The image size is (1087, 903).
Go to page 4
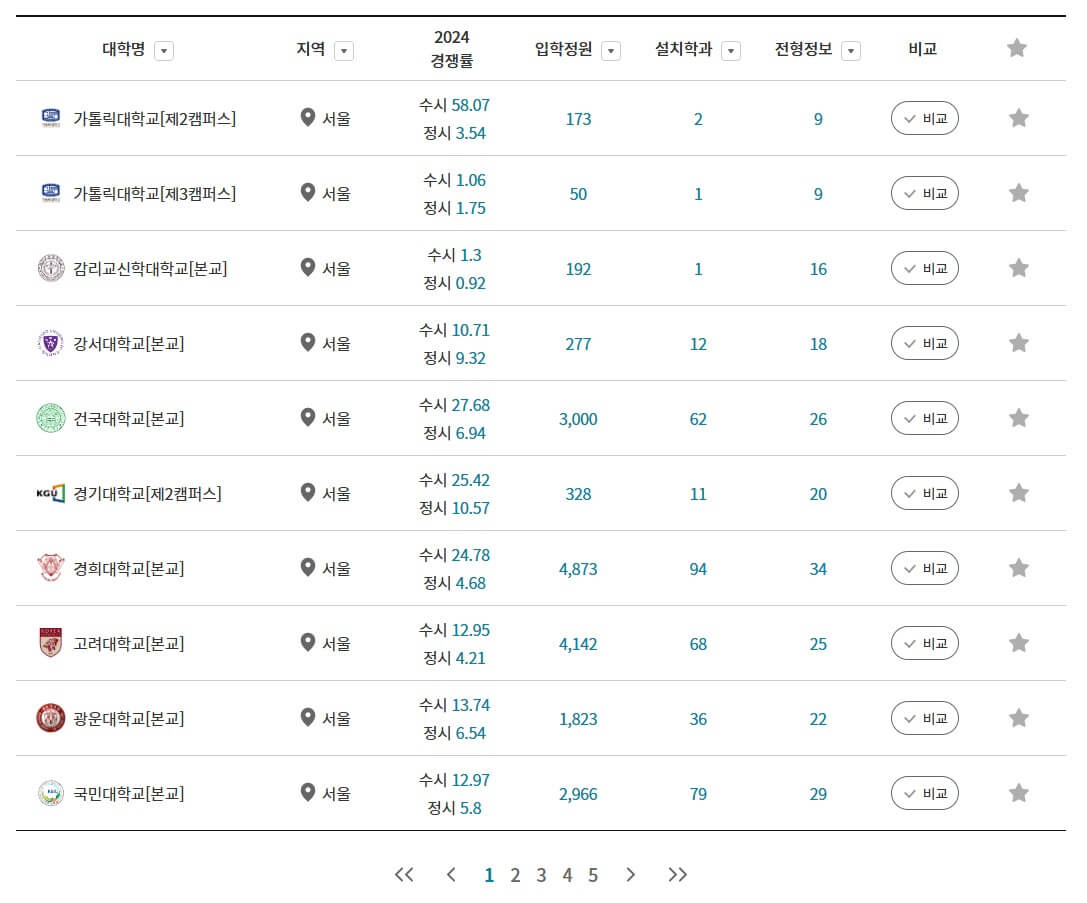pos(567,875)
